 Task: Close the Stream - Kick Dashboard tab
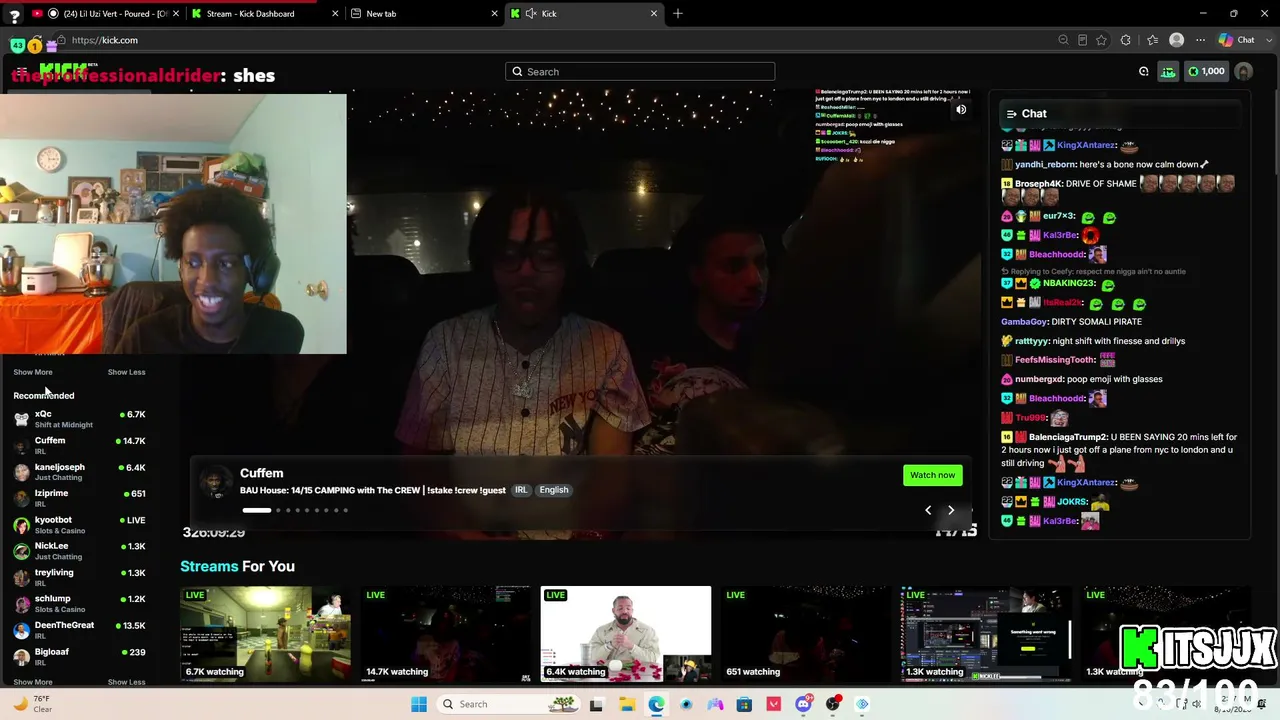[335, 14]
